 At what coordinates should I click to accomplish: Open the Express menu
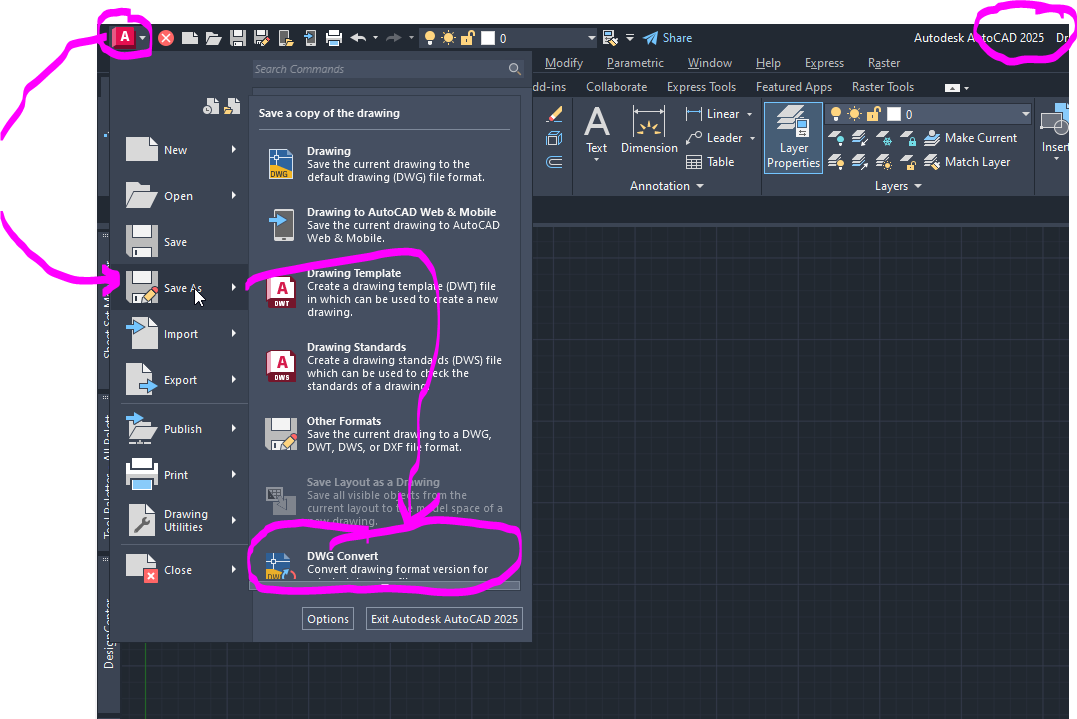(x=824, y=62)
